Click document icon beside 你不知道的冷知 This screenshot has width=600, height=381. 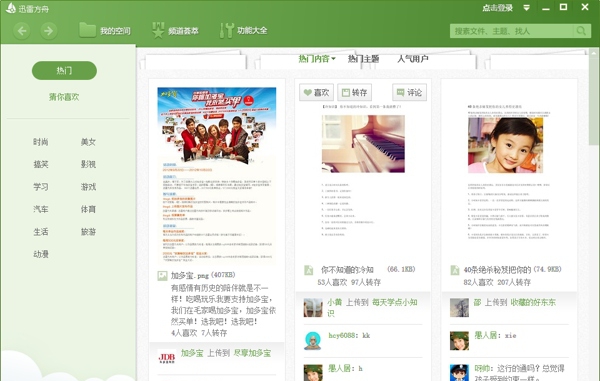pos(308,270)
